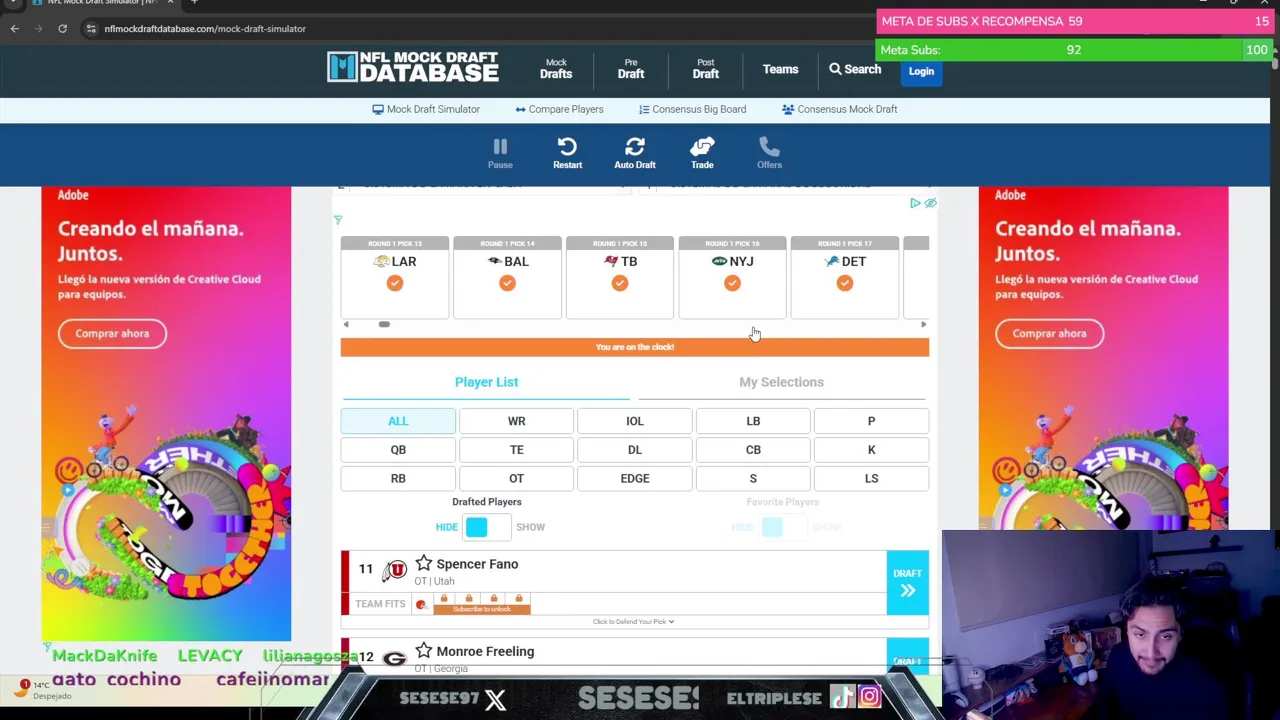Filter players by TE

[x=516, y=450]
